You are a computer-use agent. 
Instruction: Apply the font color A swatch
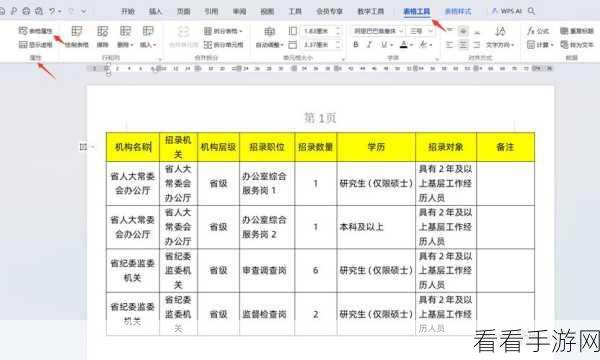click(x=404, y=45)
